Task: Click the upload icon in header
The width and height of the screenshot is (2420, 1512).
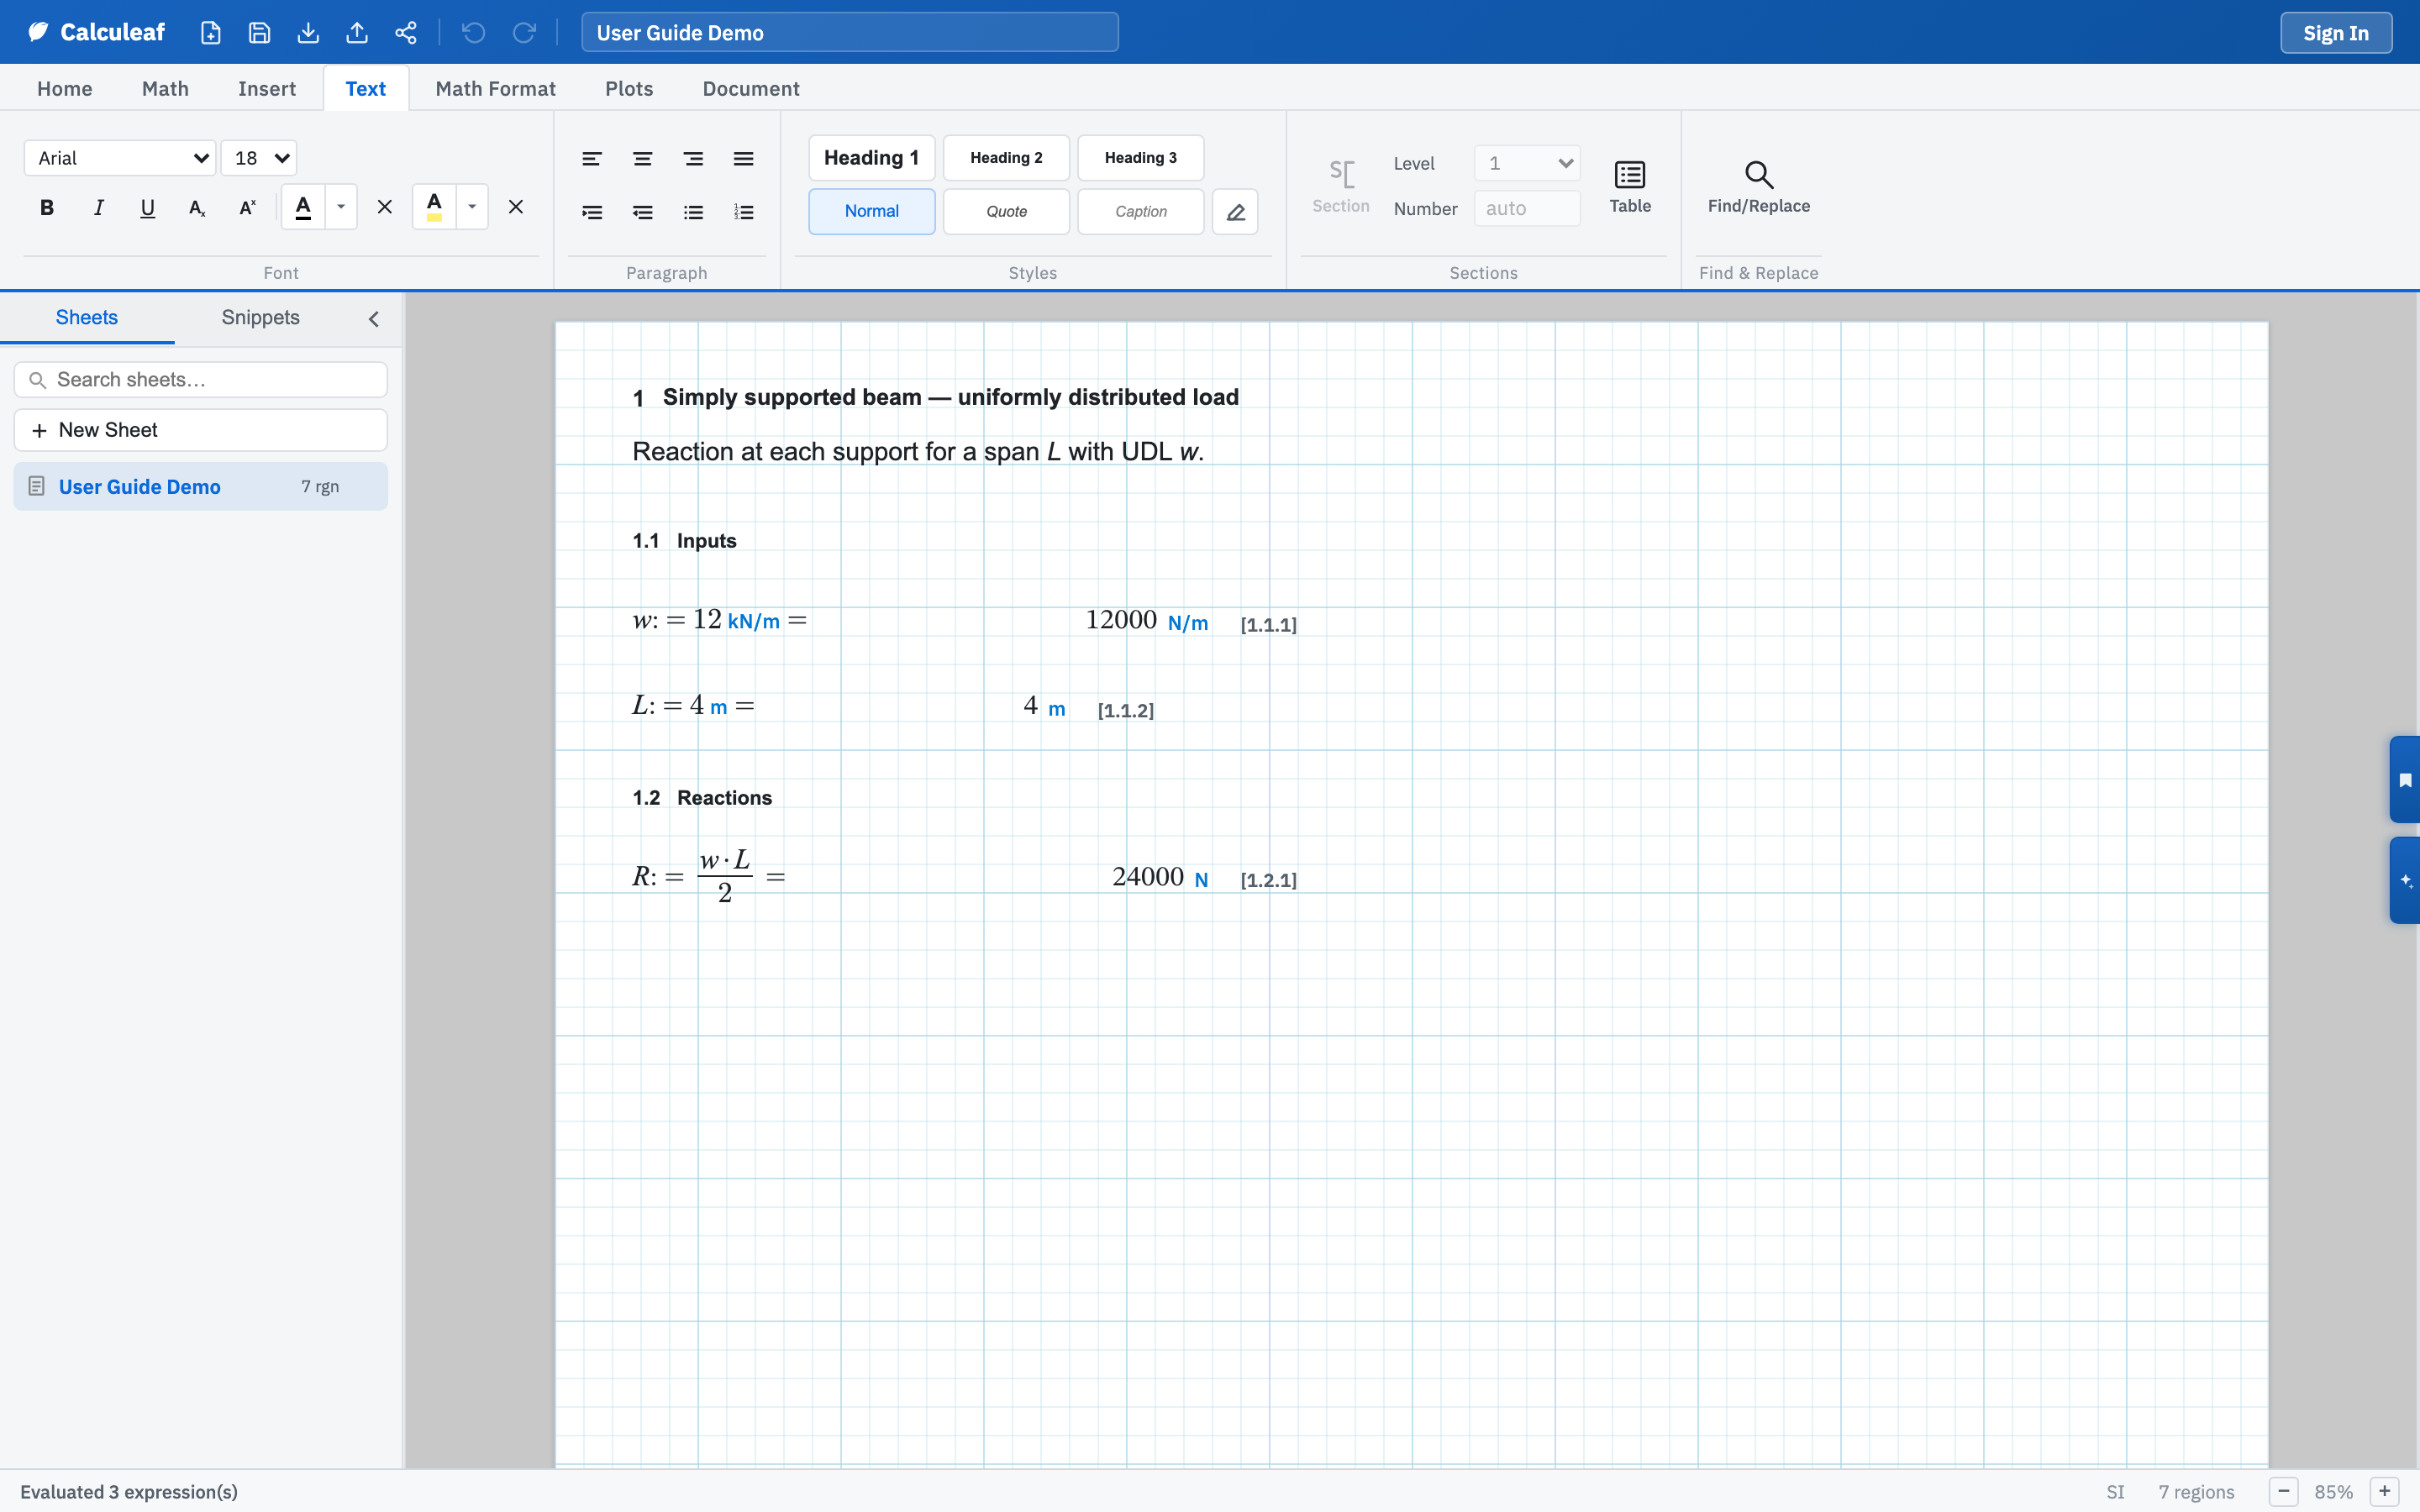Action: tap(357, 32)
